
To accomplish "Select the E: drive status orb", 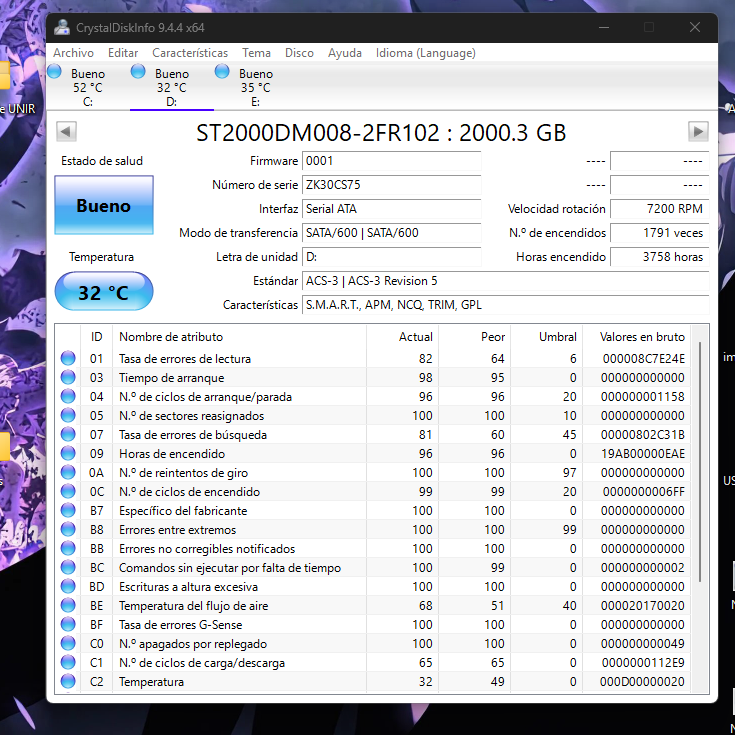I will [222, 72].
